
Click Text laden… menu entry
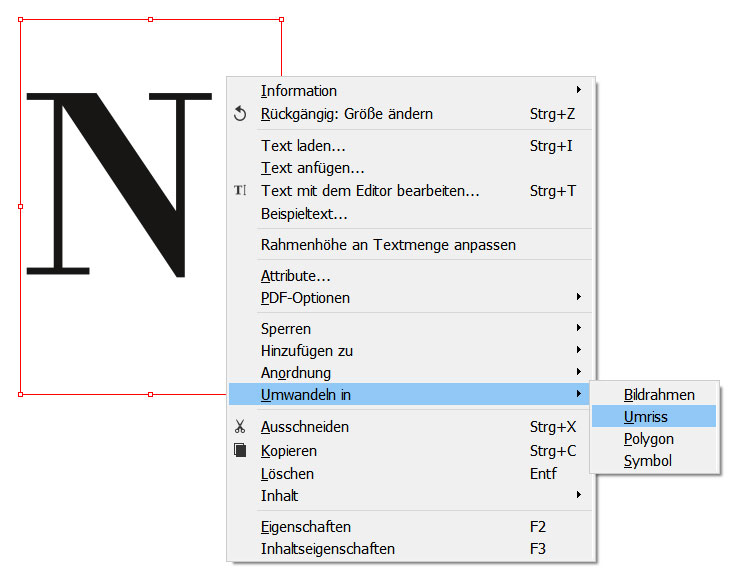pyautogui.click(x=303, y=146)
